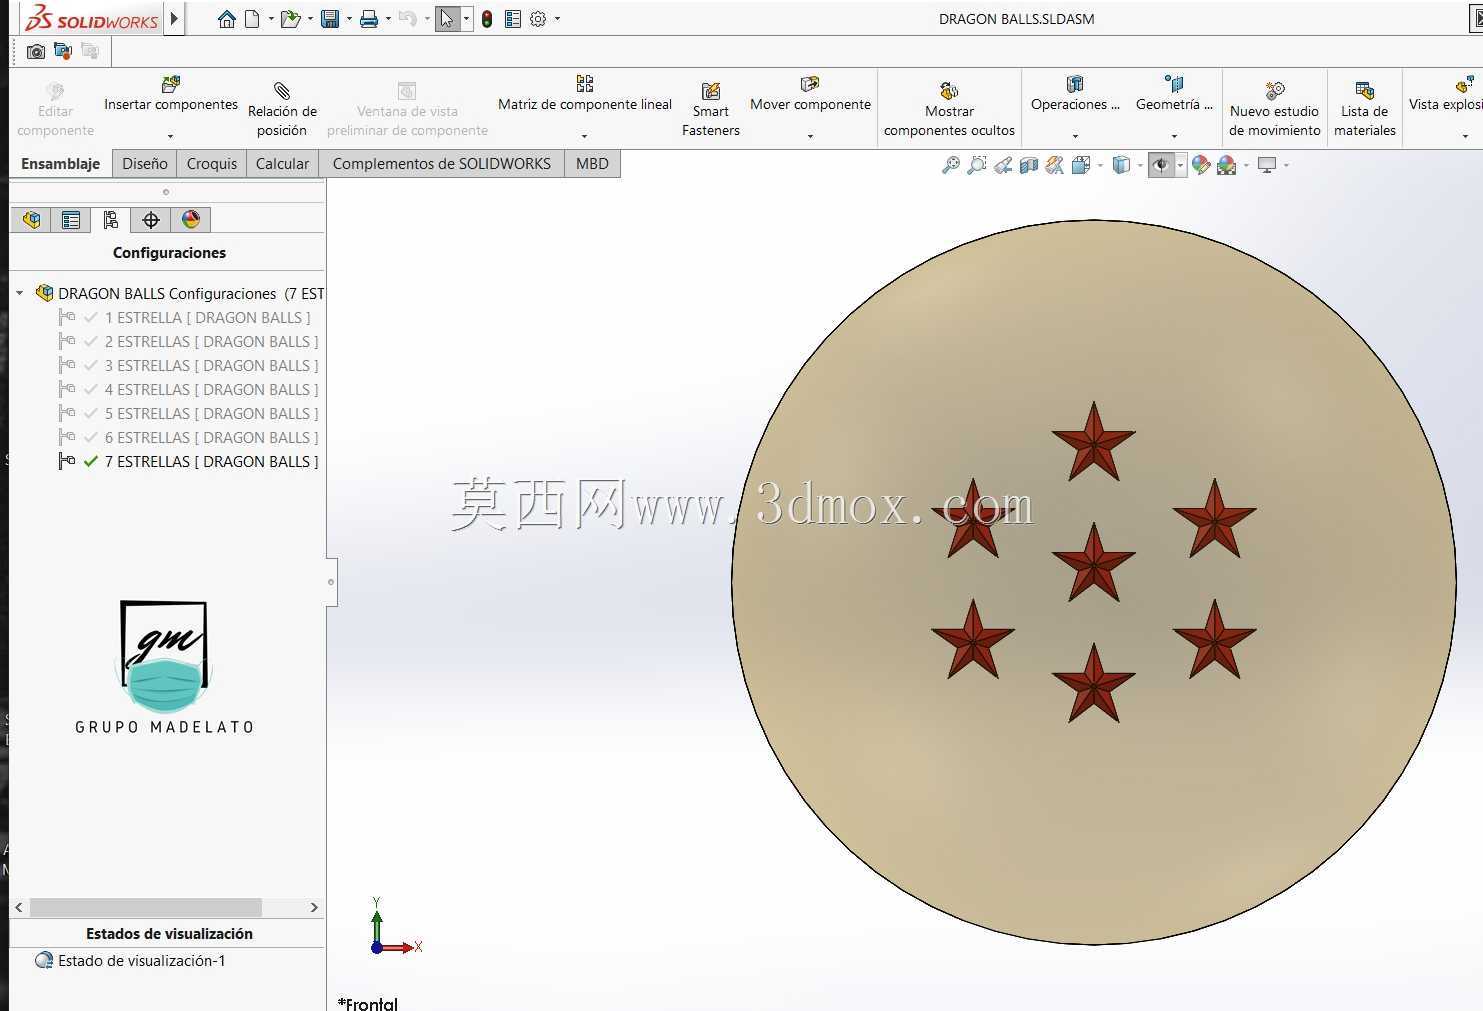
Task: Click the Home icon in the top toolbar
Action: (227, 19)
